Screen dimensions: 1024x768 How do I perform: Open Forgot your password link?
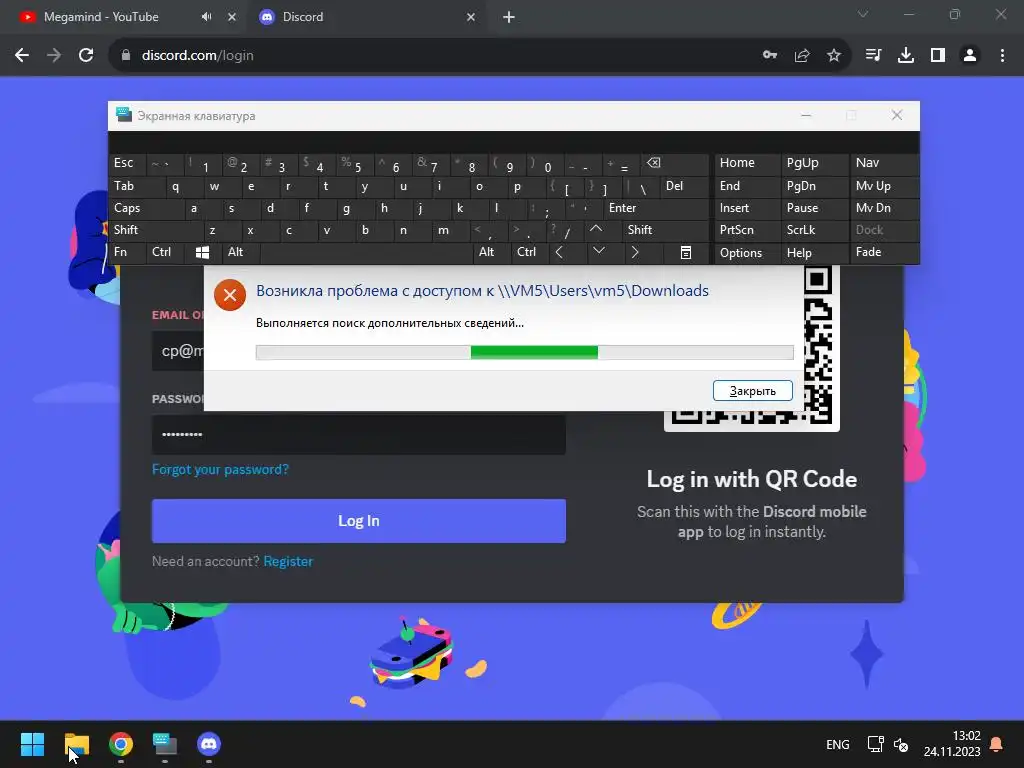coord(220,470)
